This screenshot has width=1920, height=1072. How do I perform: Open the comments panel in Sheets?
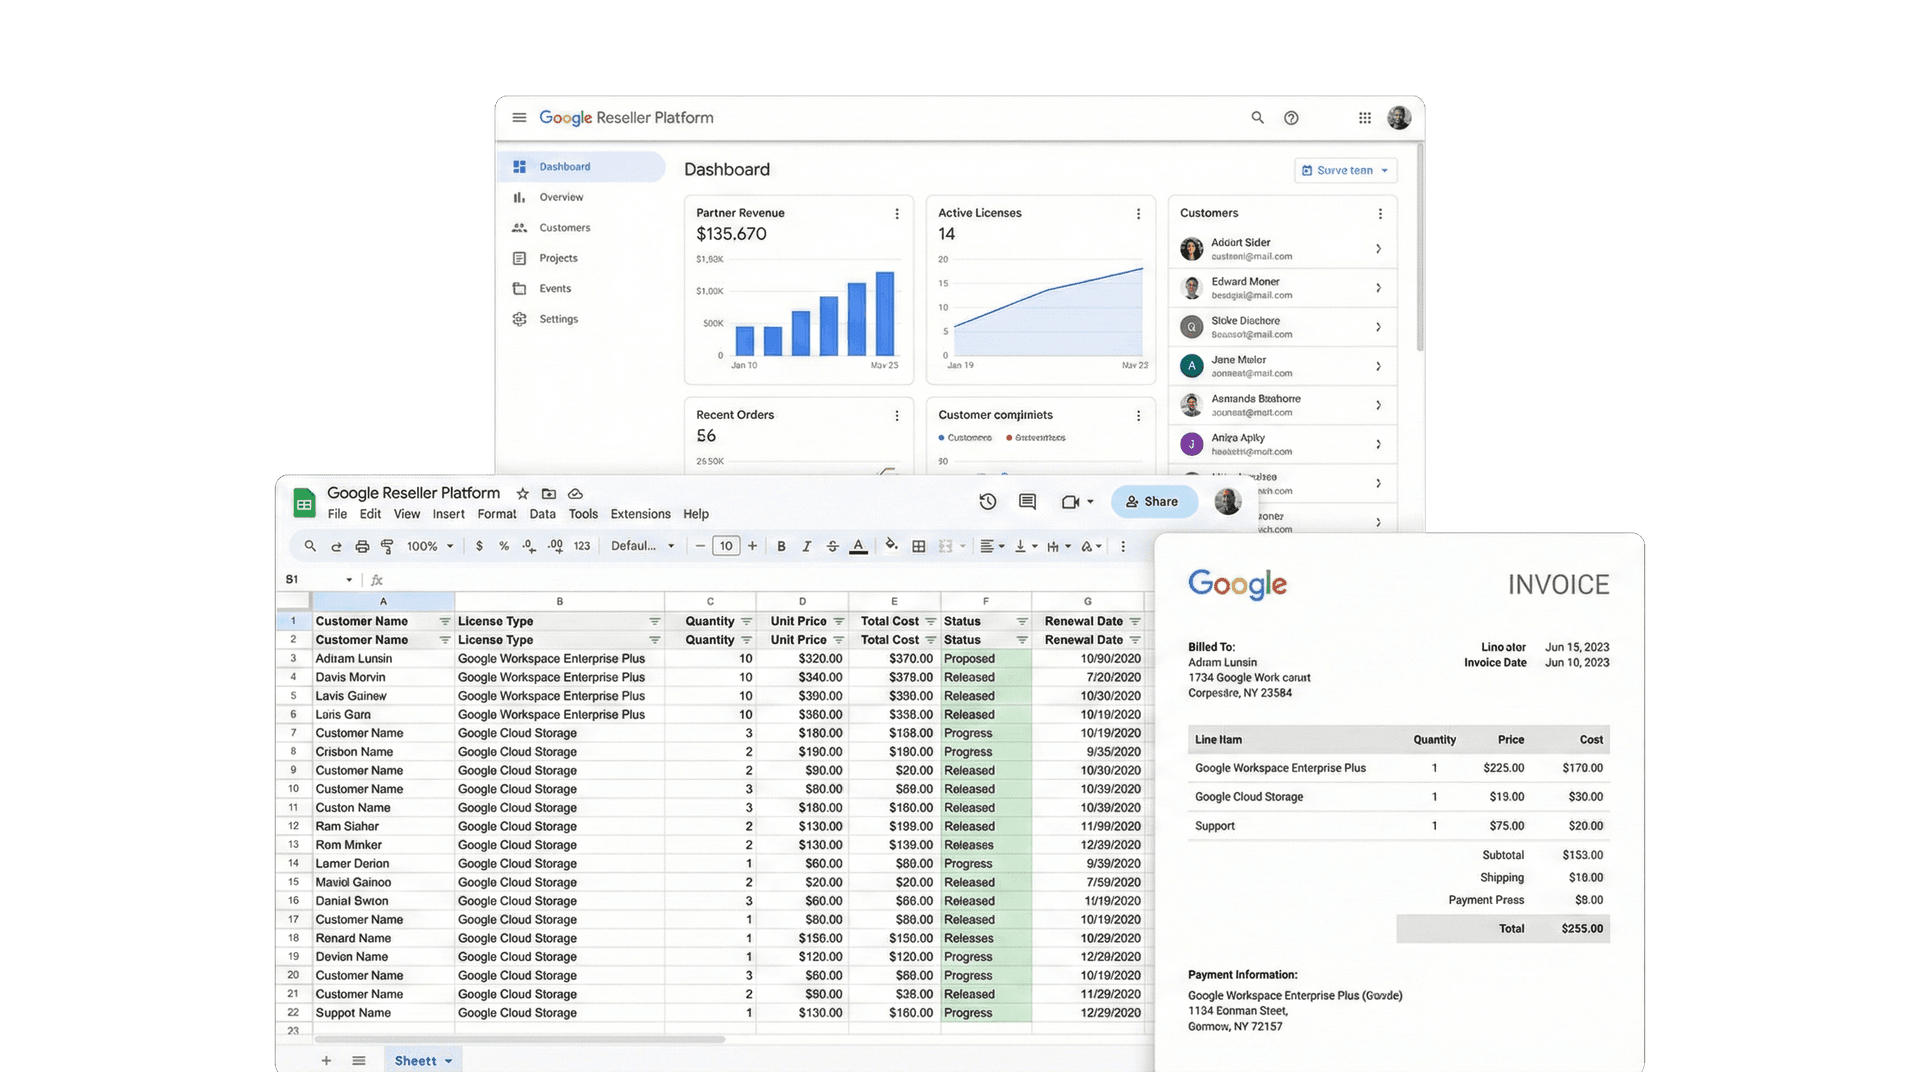coord(1027,502)
